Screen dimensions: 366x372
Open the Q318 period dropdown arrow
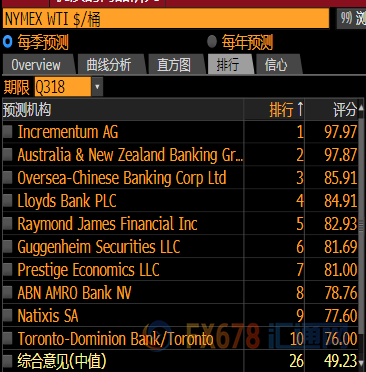[97, 87]
